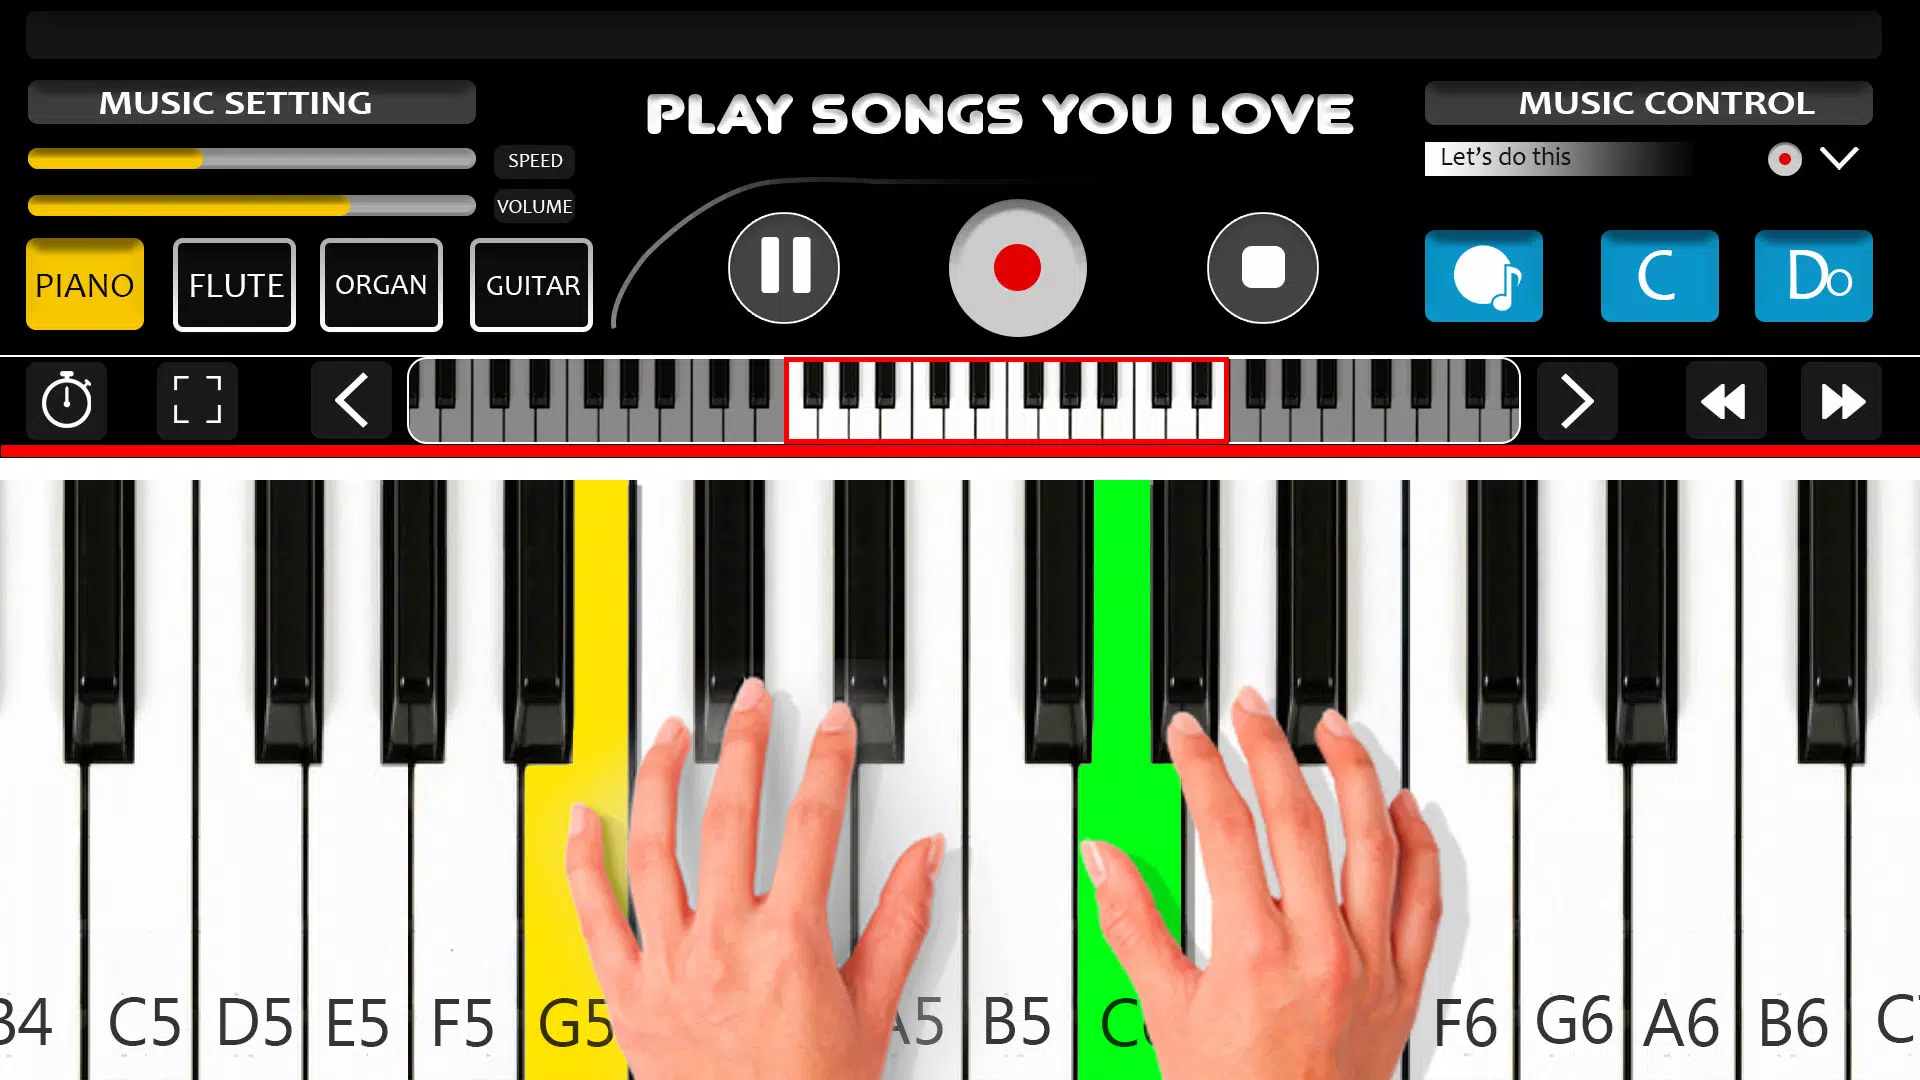The image size is (1920, 1080).
Task: Scroll keyboard view right with arrow
Action: (1578, 401)
